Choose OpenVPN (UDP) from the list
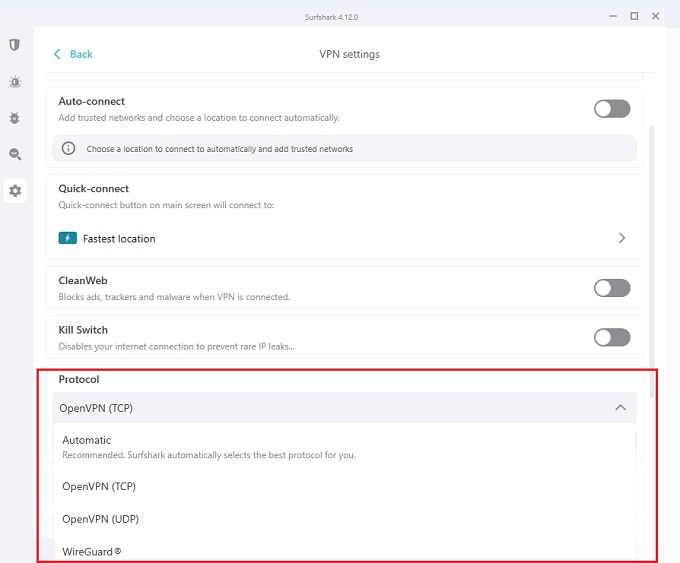680x563 pixels. click(344, 519)
